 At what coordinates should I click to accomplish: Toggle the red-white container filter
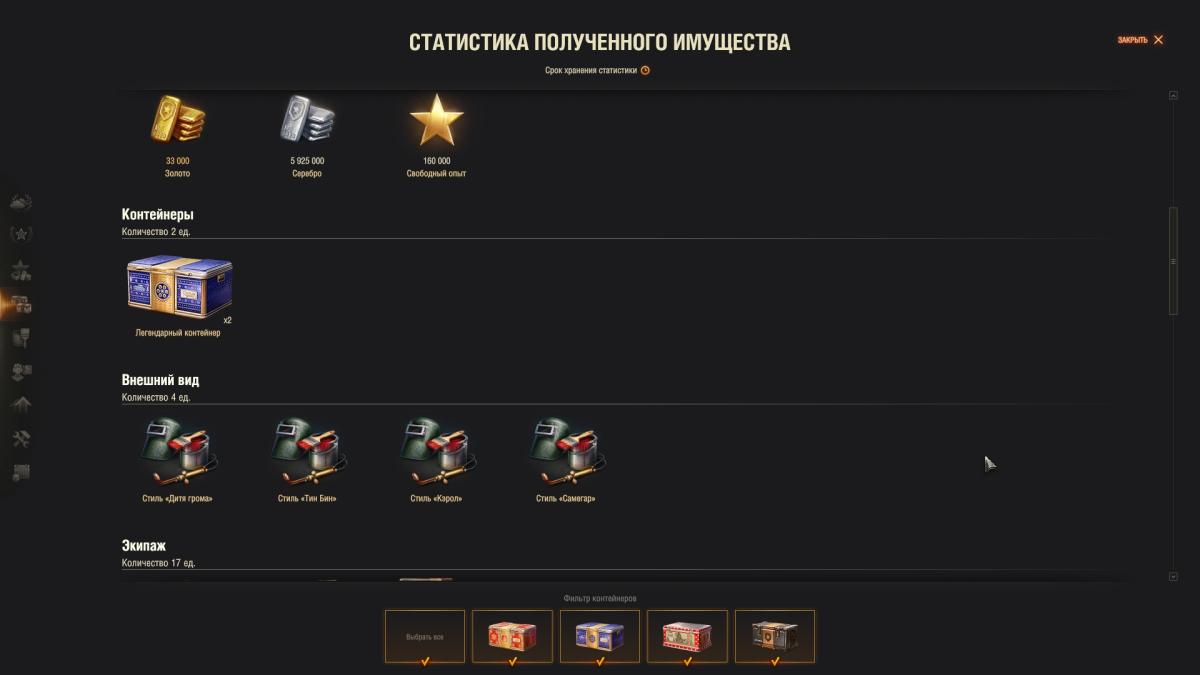tap(687, 636)
